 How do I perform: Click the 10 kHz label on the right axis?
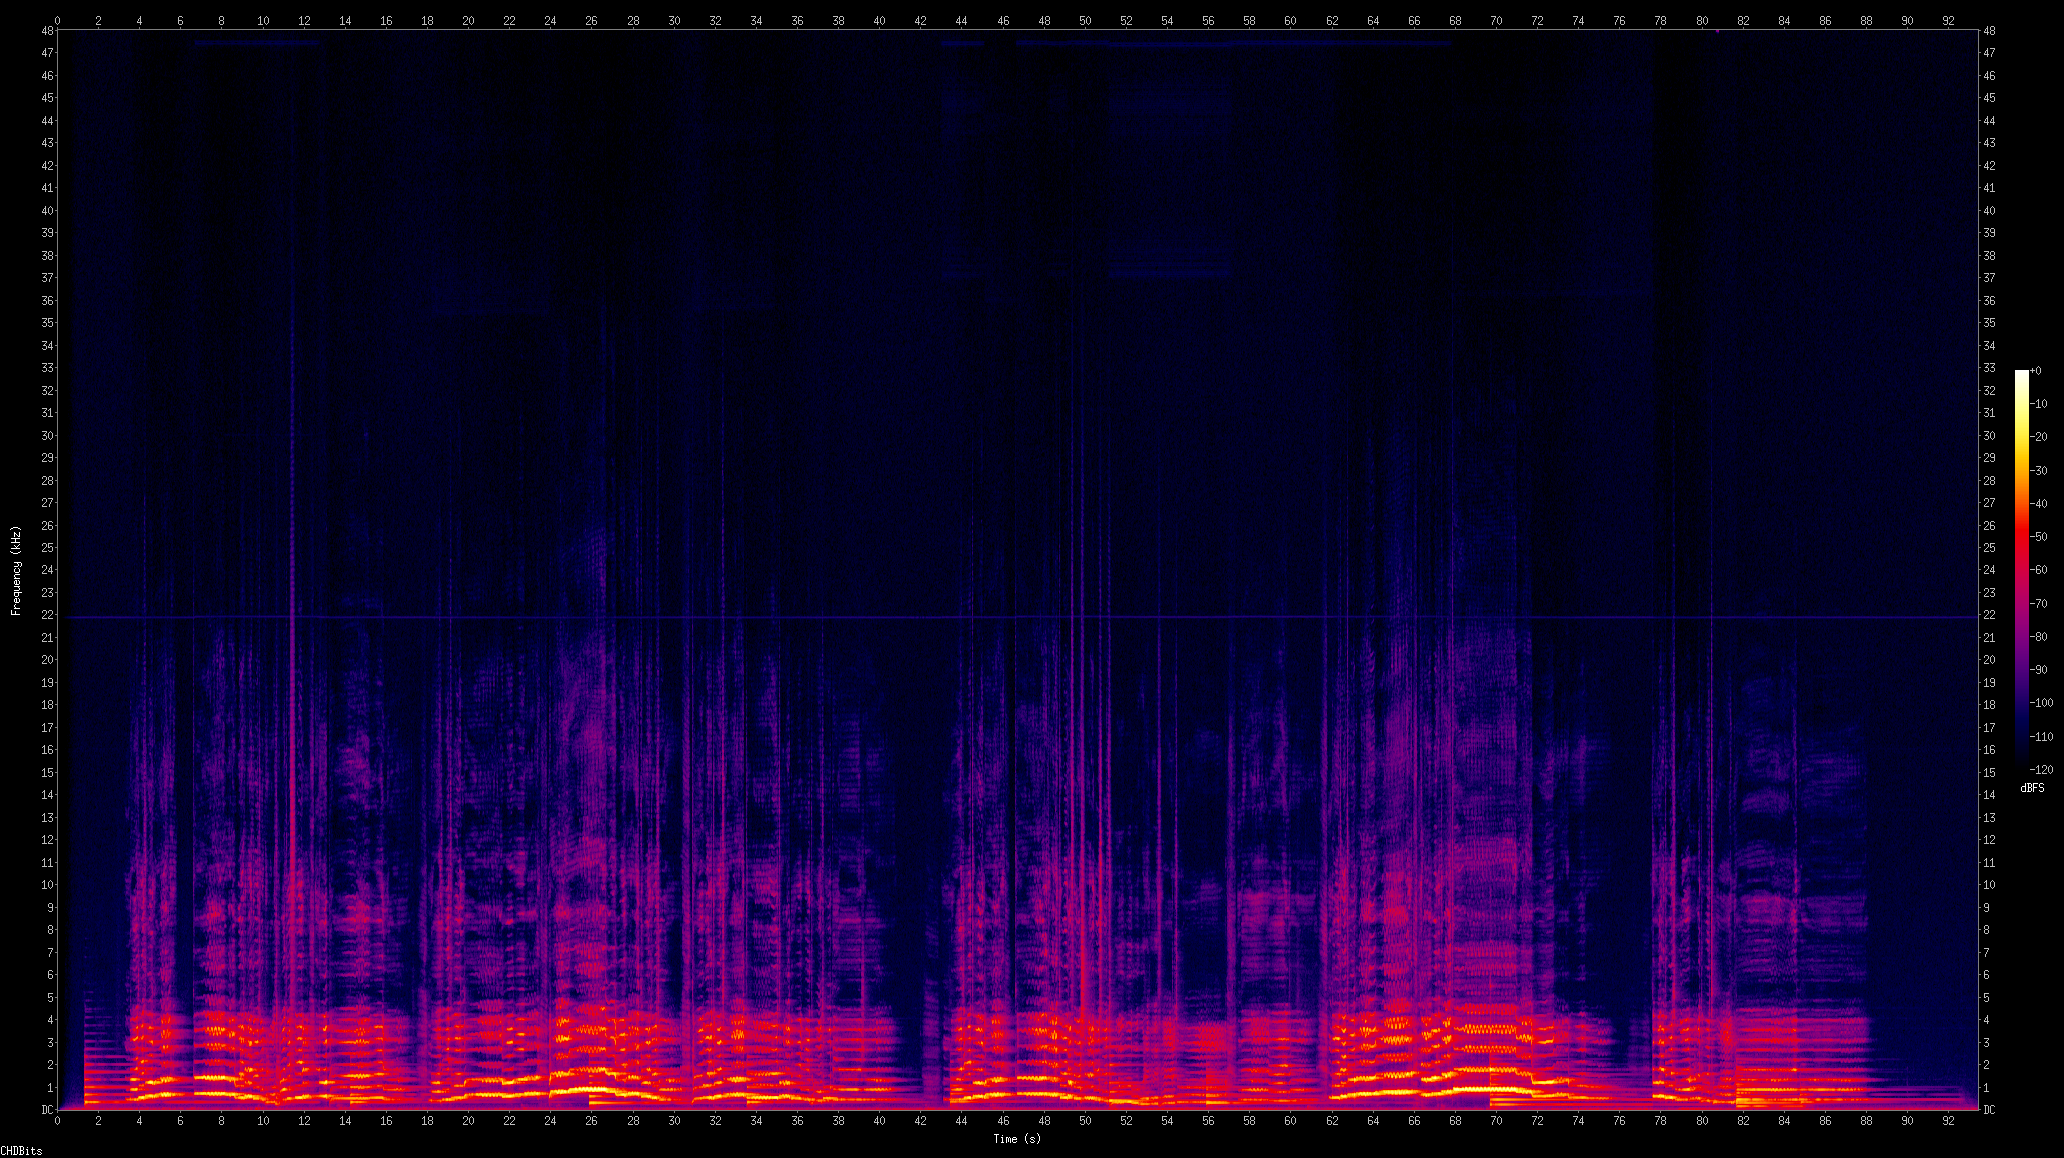click(1989, 885)
